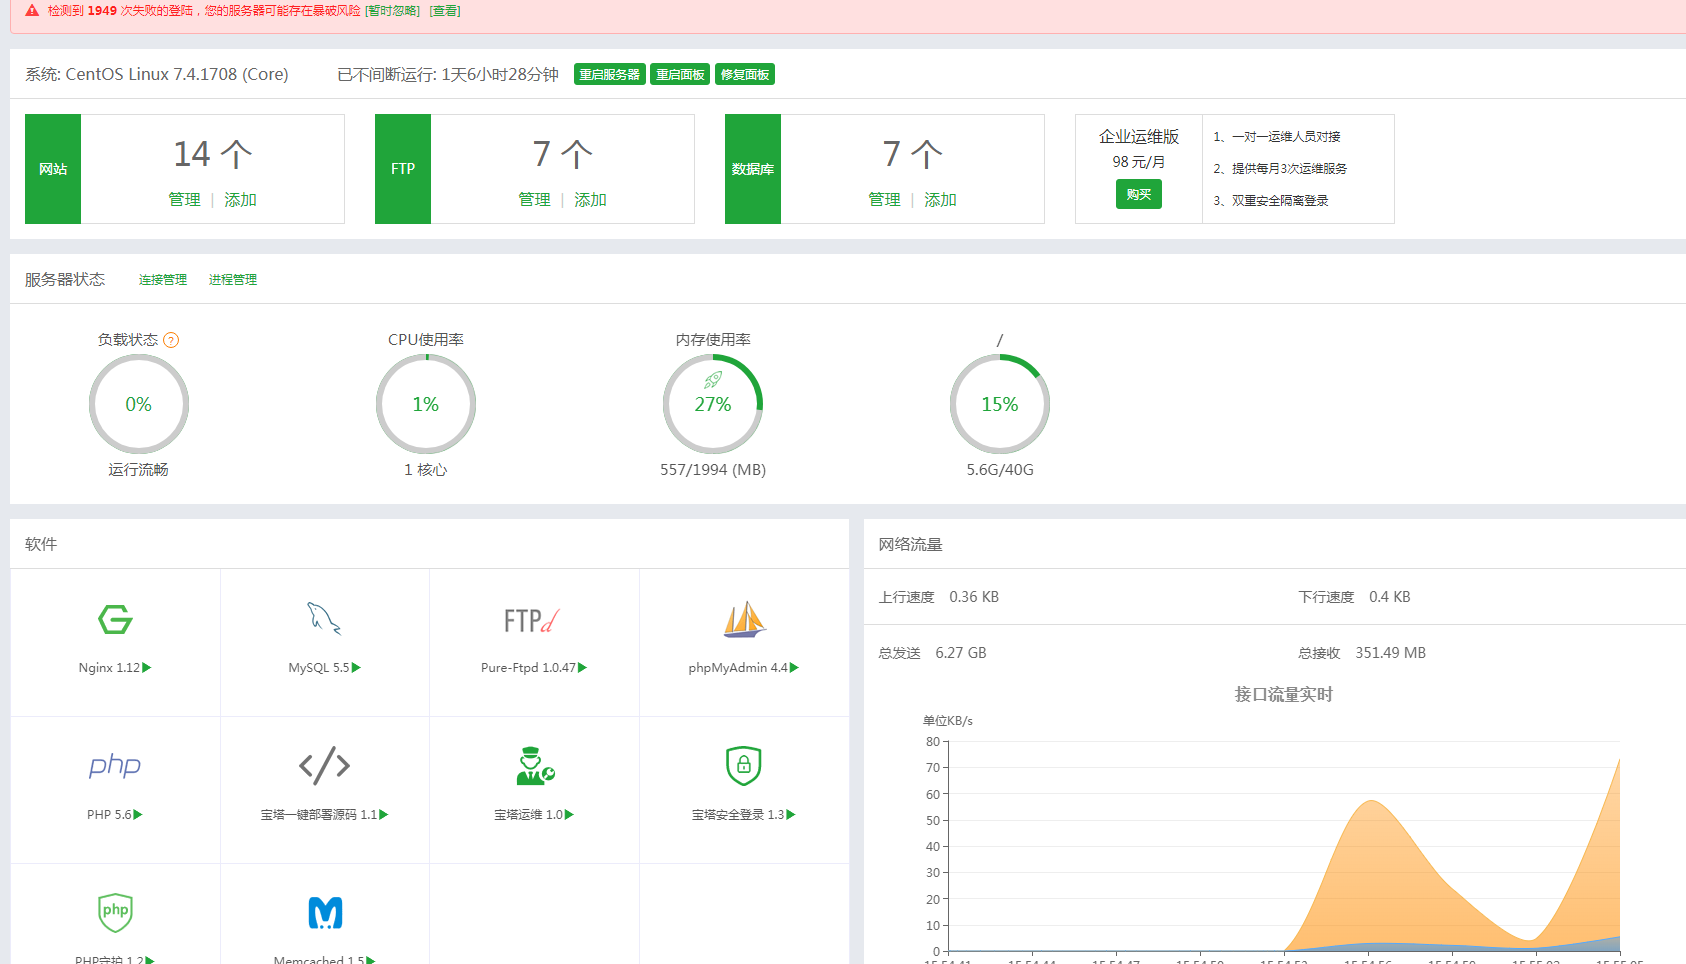Open the 连接管理 tab

click(163, 280)
